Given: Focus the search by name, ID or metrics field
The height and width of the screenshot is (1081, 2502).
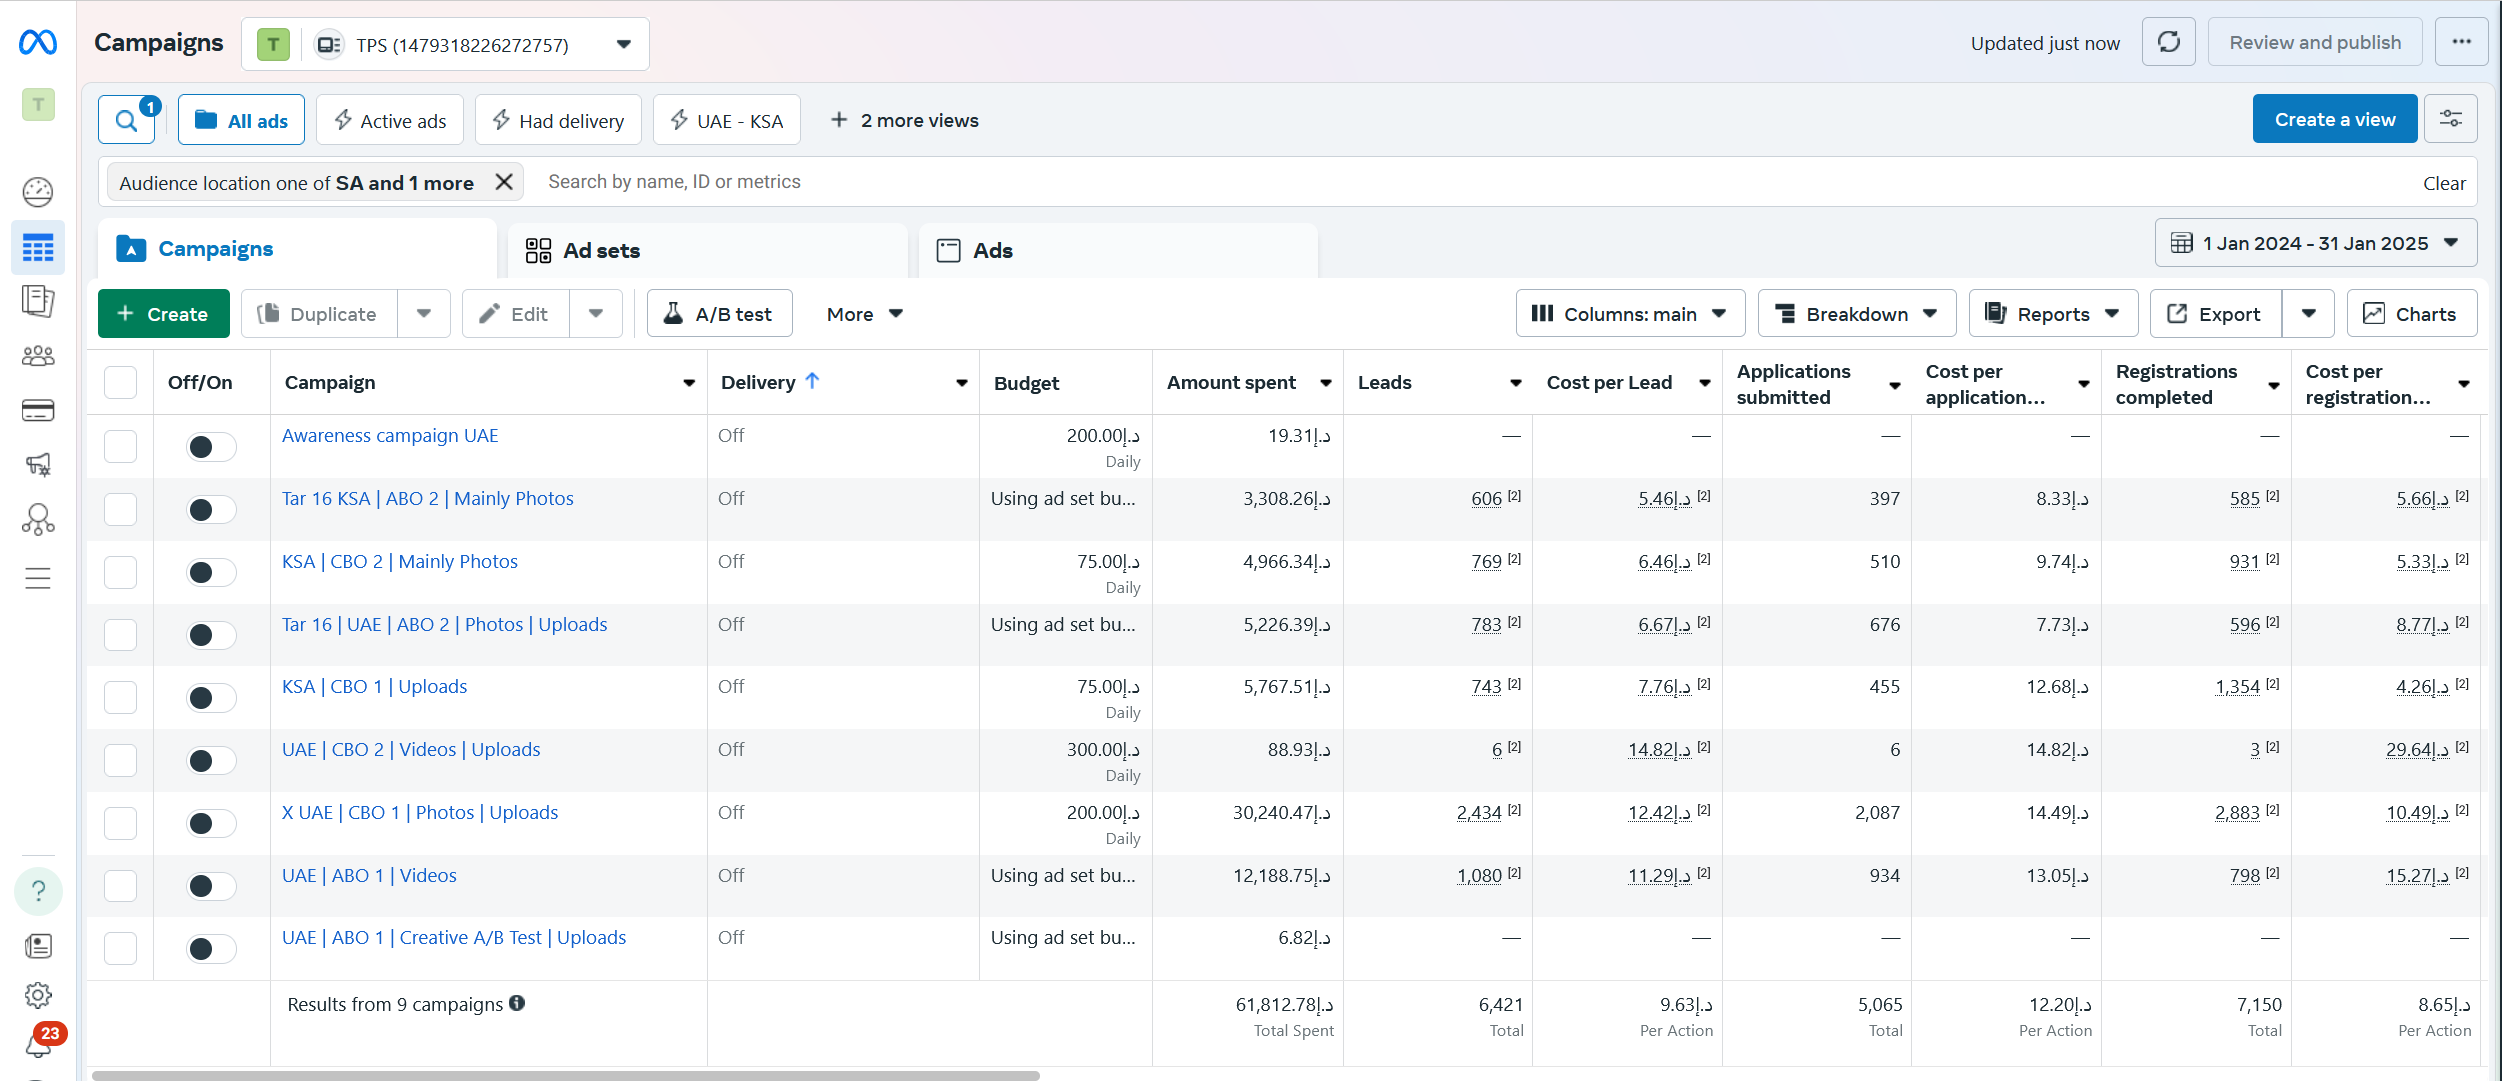Looking at the screenshot, I should [1470, 182].
